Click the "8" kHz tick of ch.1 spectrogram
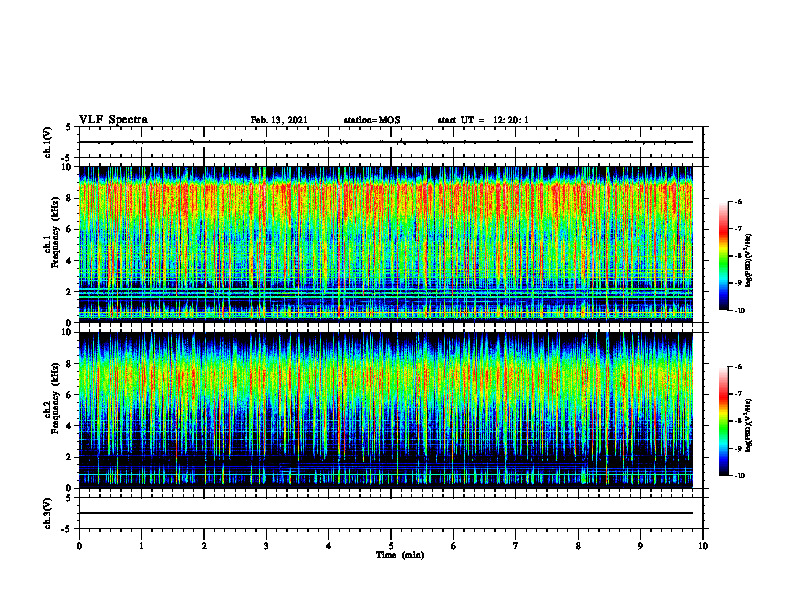 70,198
